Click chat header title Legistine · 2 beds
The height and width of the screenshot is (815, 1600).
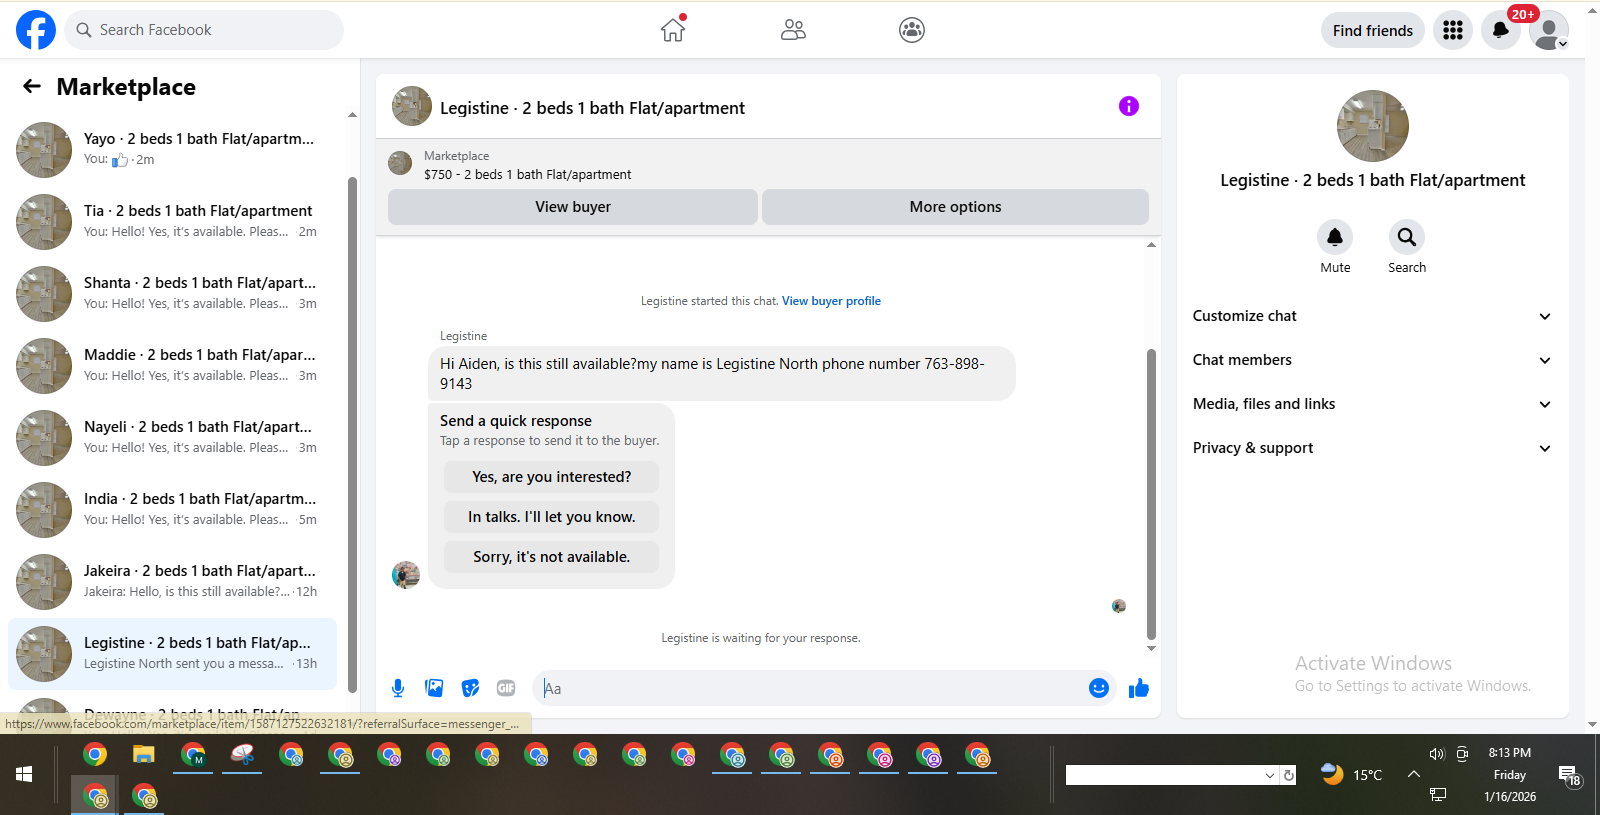pos(592,108)
